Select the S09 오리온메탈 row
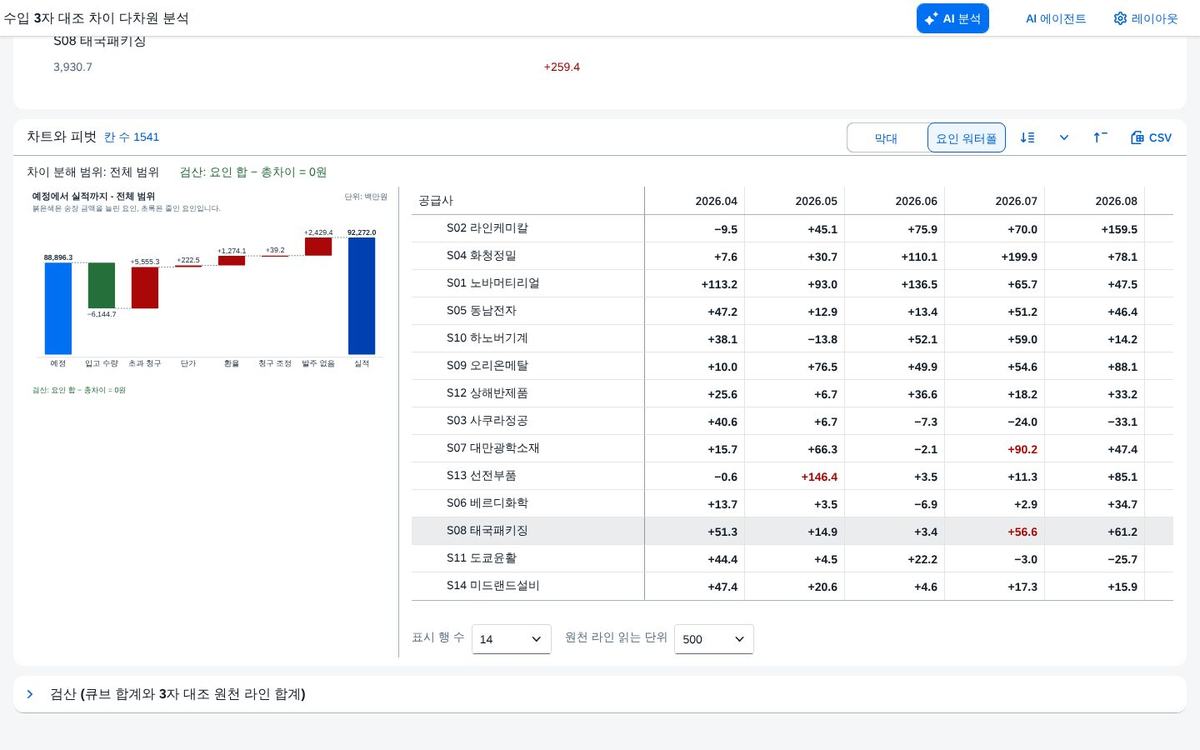The width and height of the screenshot is (1200, 750). (792, 366)
